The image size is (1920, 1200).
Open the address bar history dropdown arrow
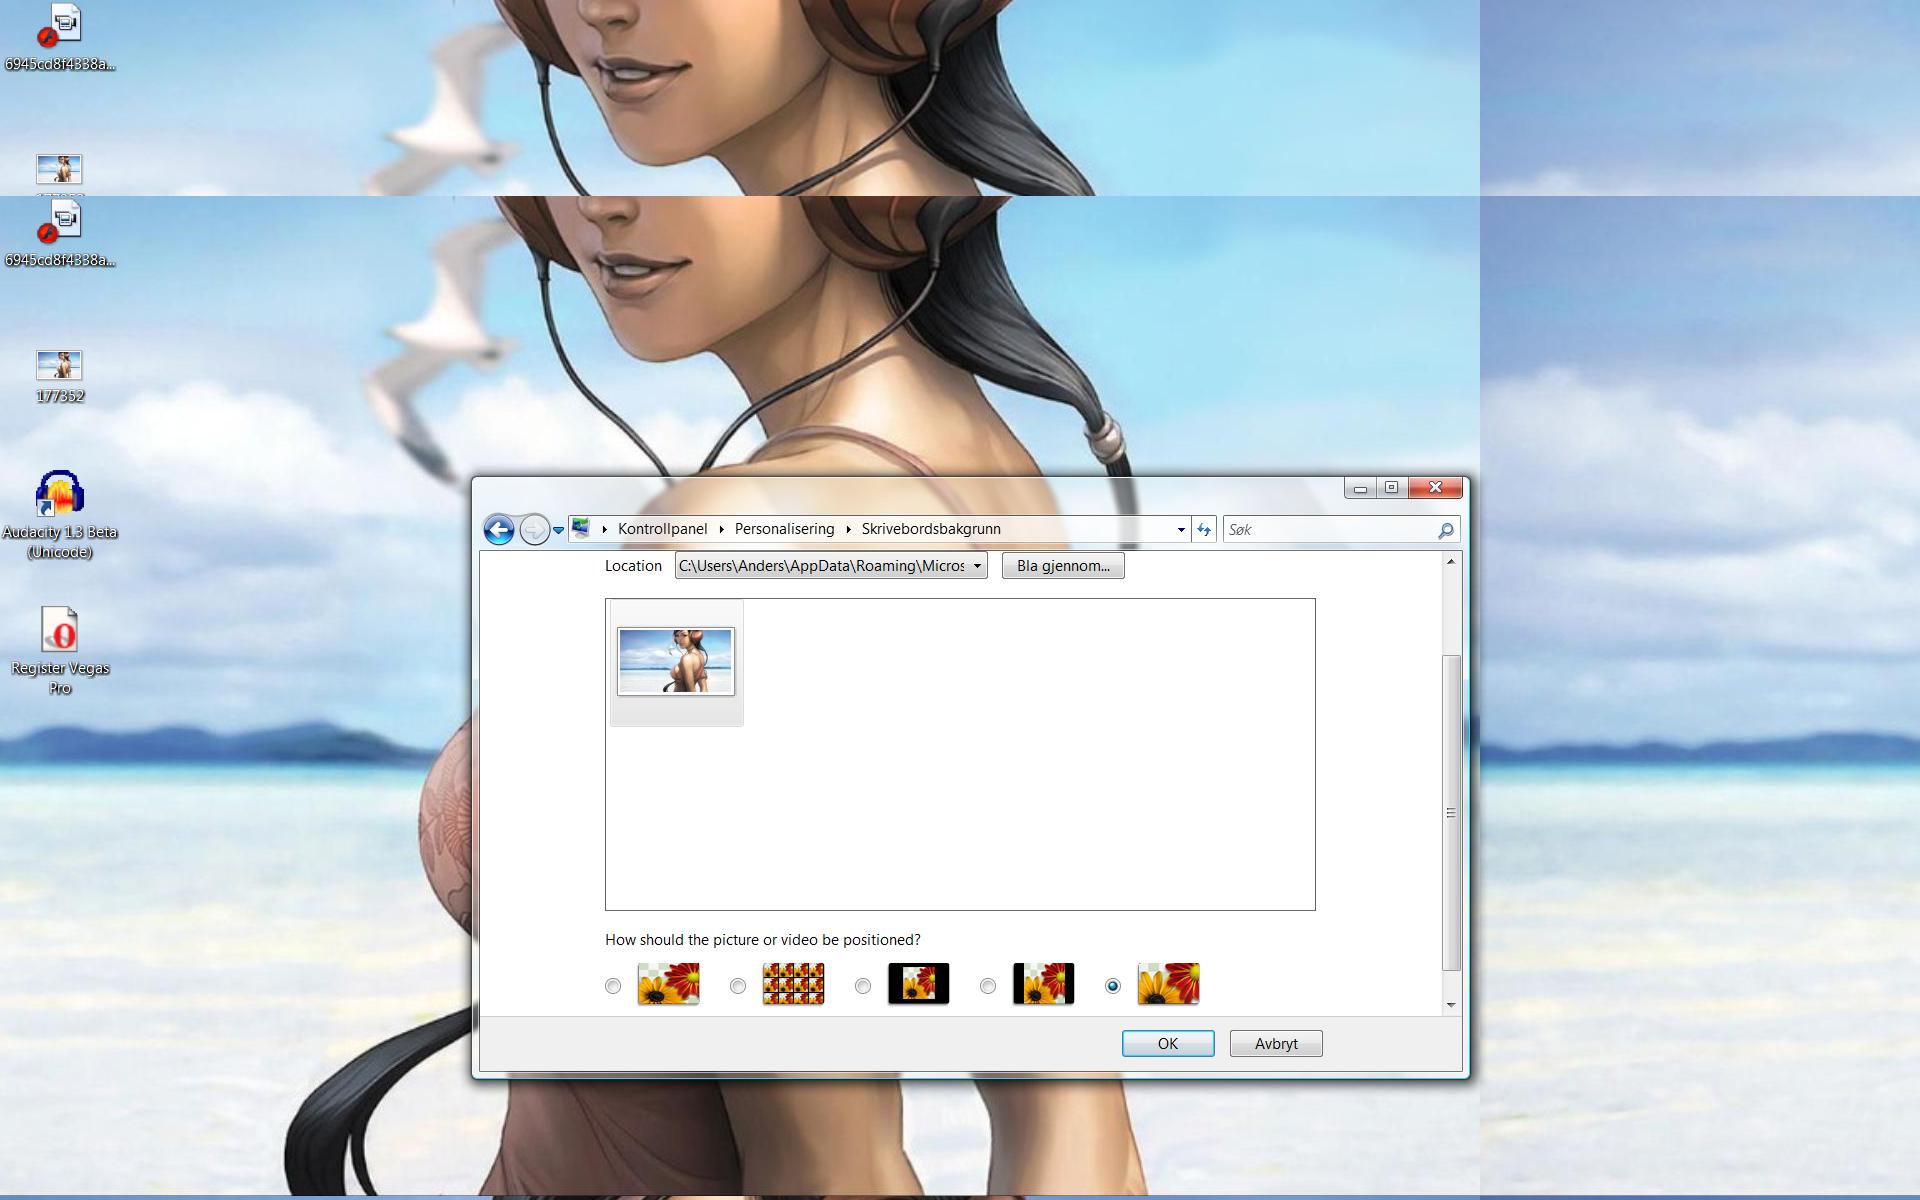click(x=1181, y=530)
